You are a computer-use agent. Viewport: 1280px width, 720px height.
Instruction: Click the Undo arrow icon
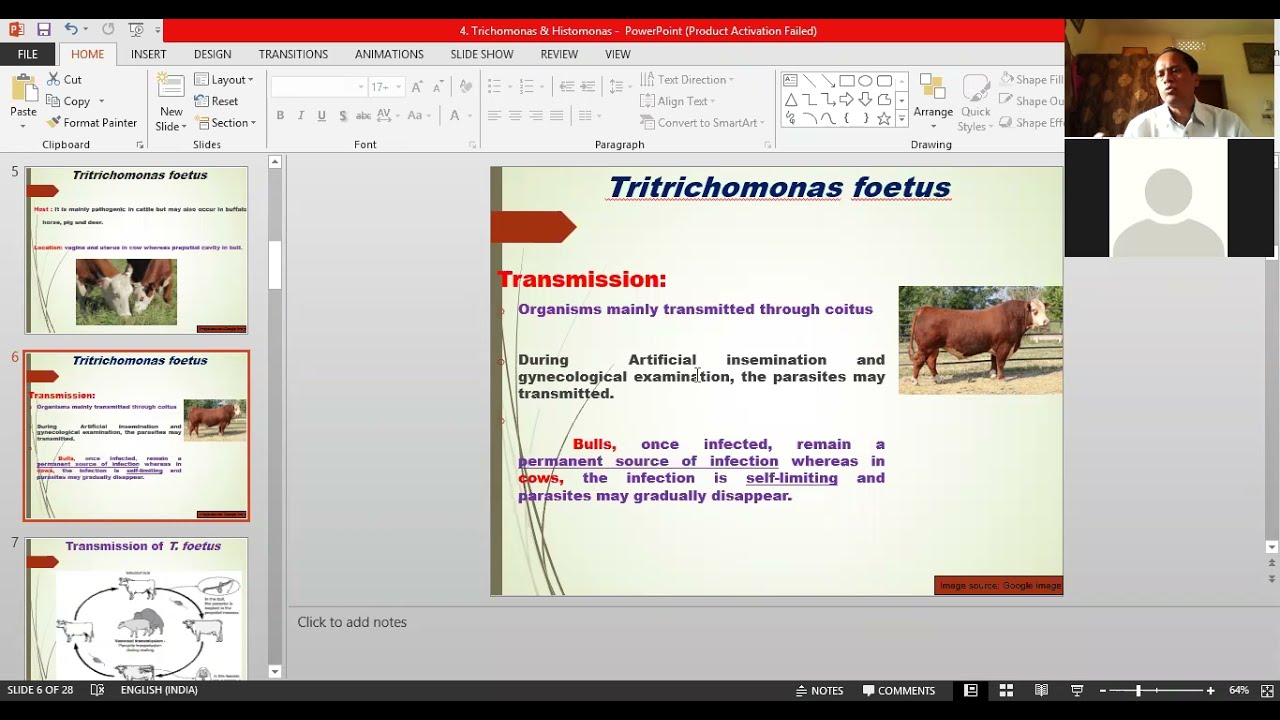click(x=71, y=30)
